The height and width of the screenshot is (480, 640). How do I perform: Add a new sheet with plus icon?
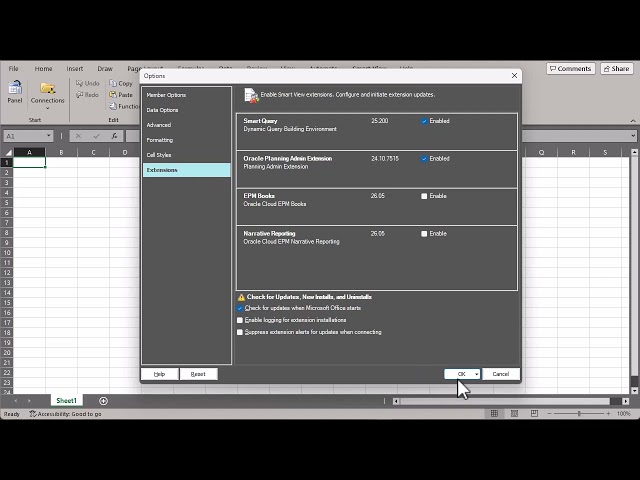pyautogui.click(x=103, y=401)
